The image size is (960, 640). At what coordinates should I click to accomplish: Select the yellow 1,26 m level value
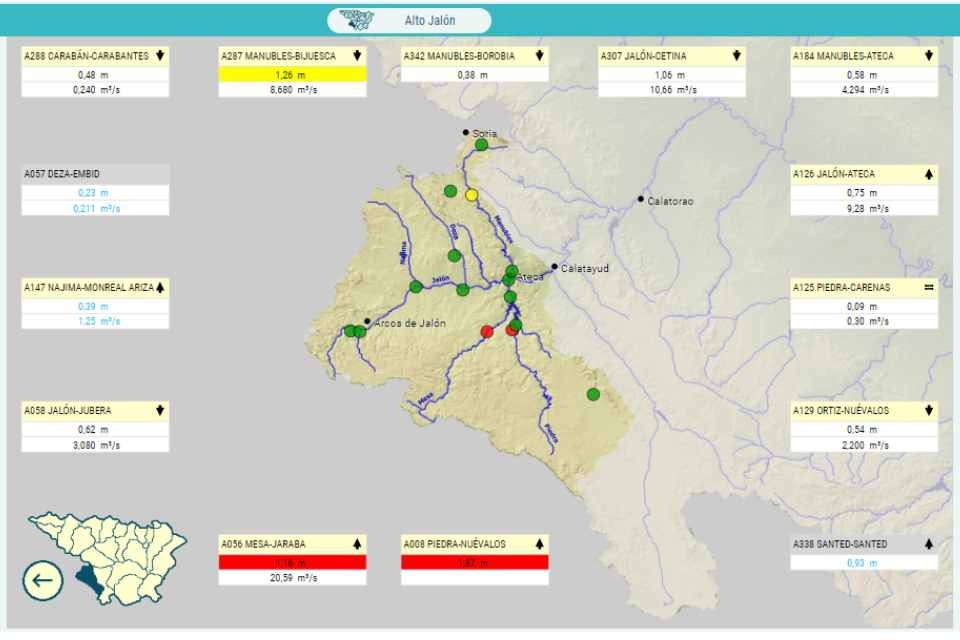point(292,75)
